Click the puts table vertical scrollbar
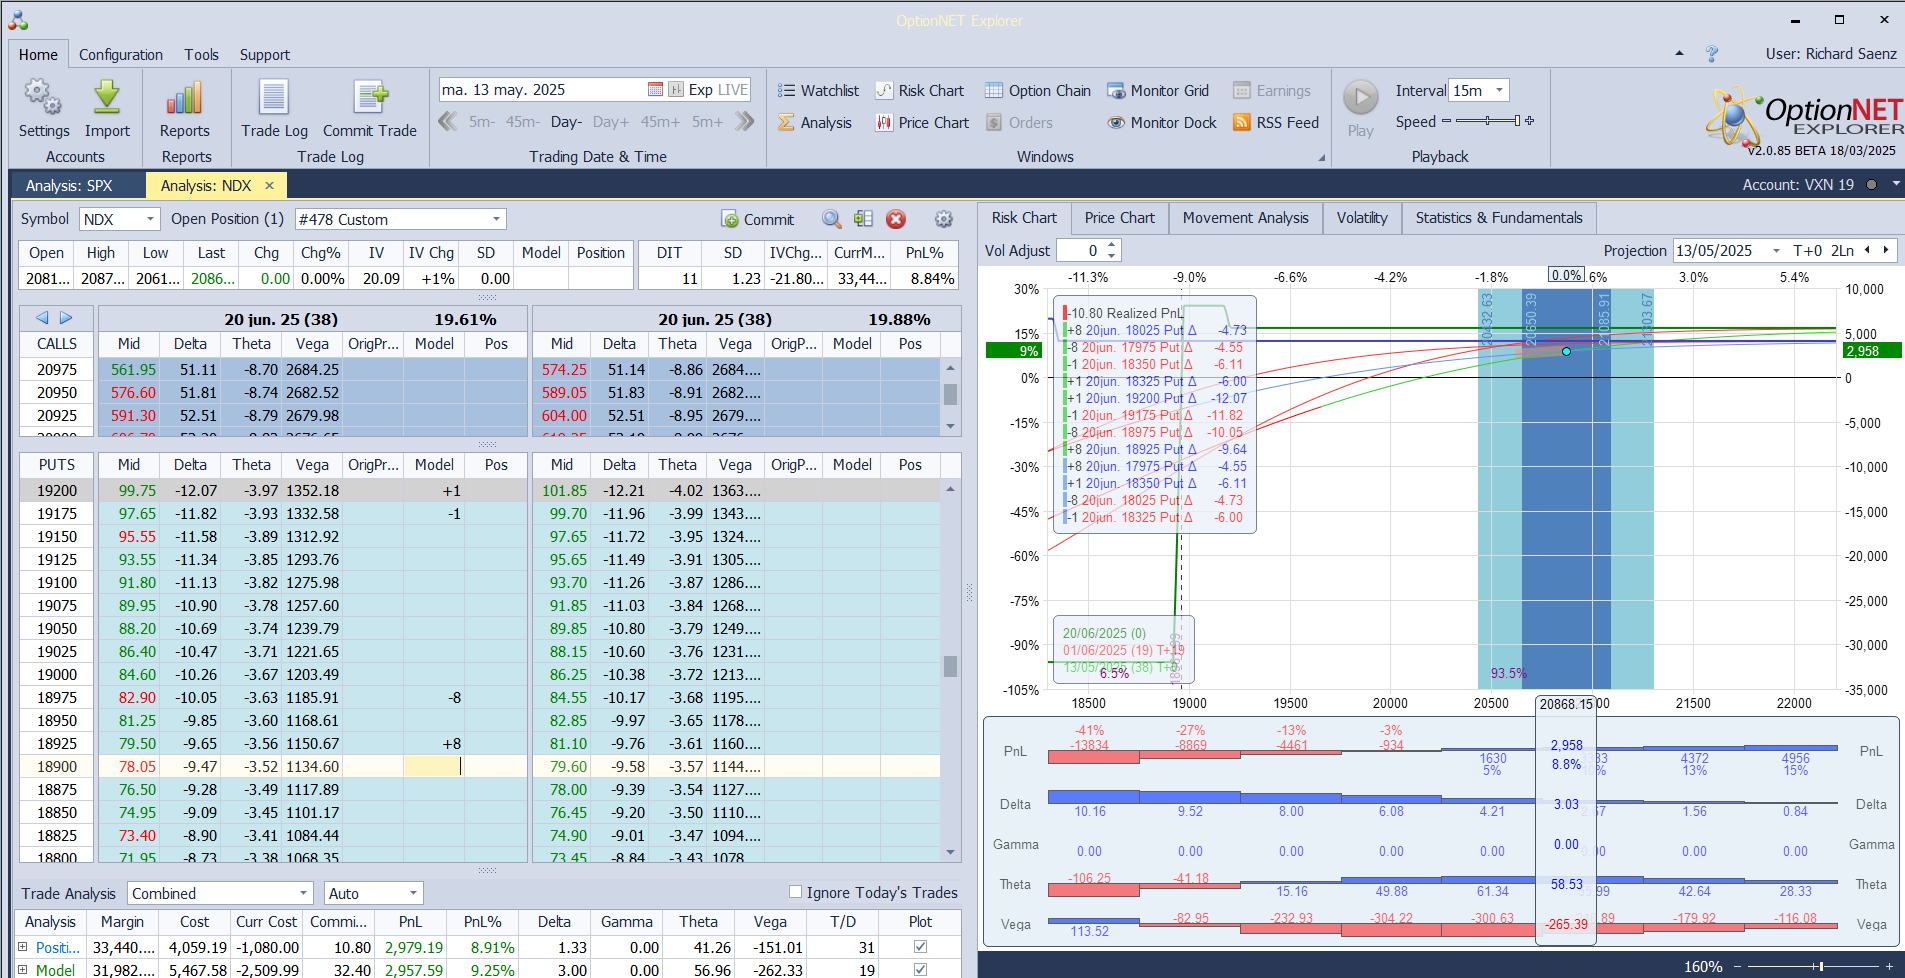Viewport: 1905px width, 978px height. (950, 666)
